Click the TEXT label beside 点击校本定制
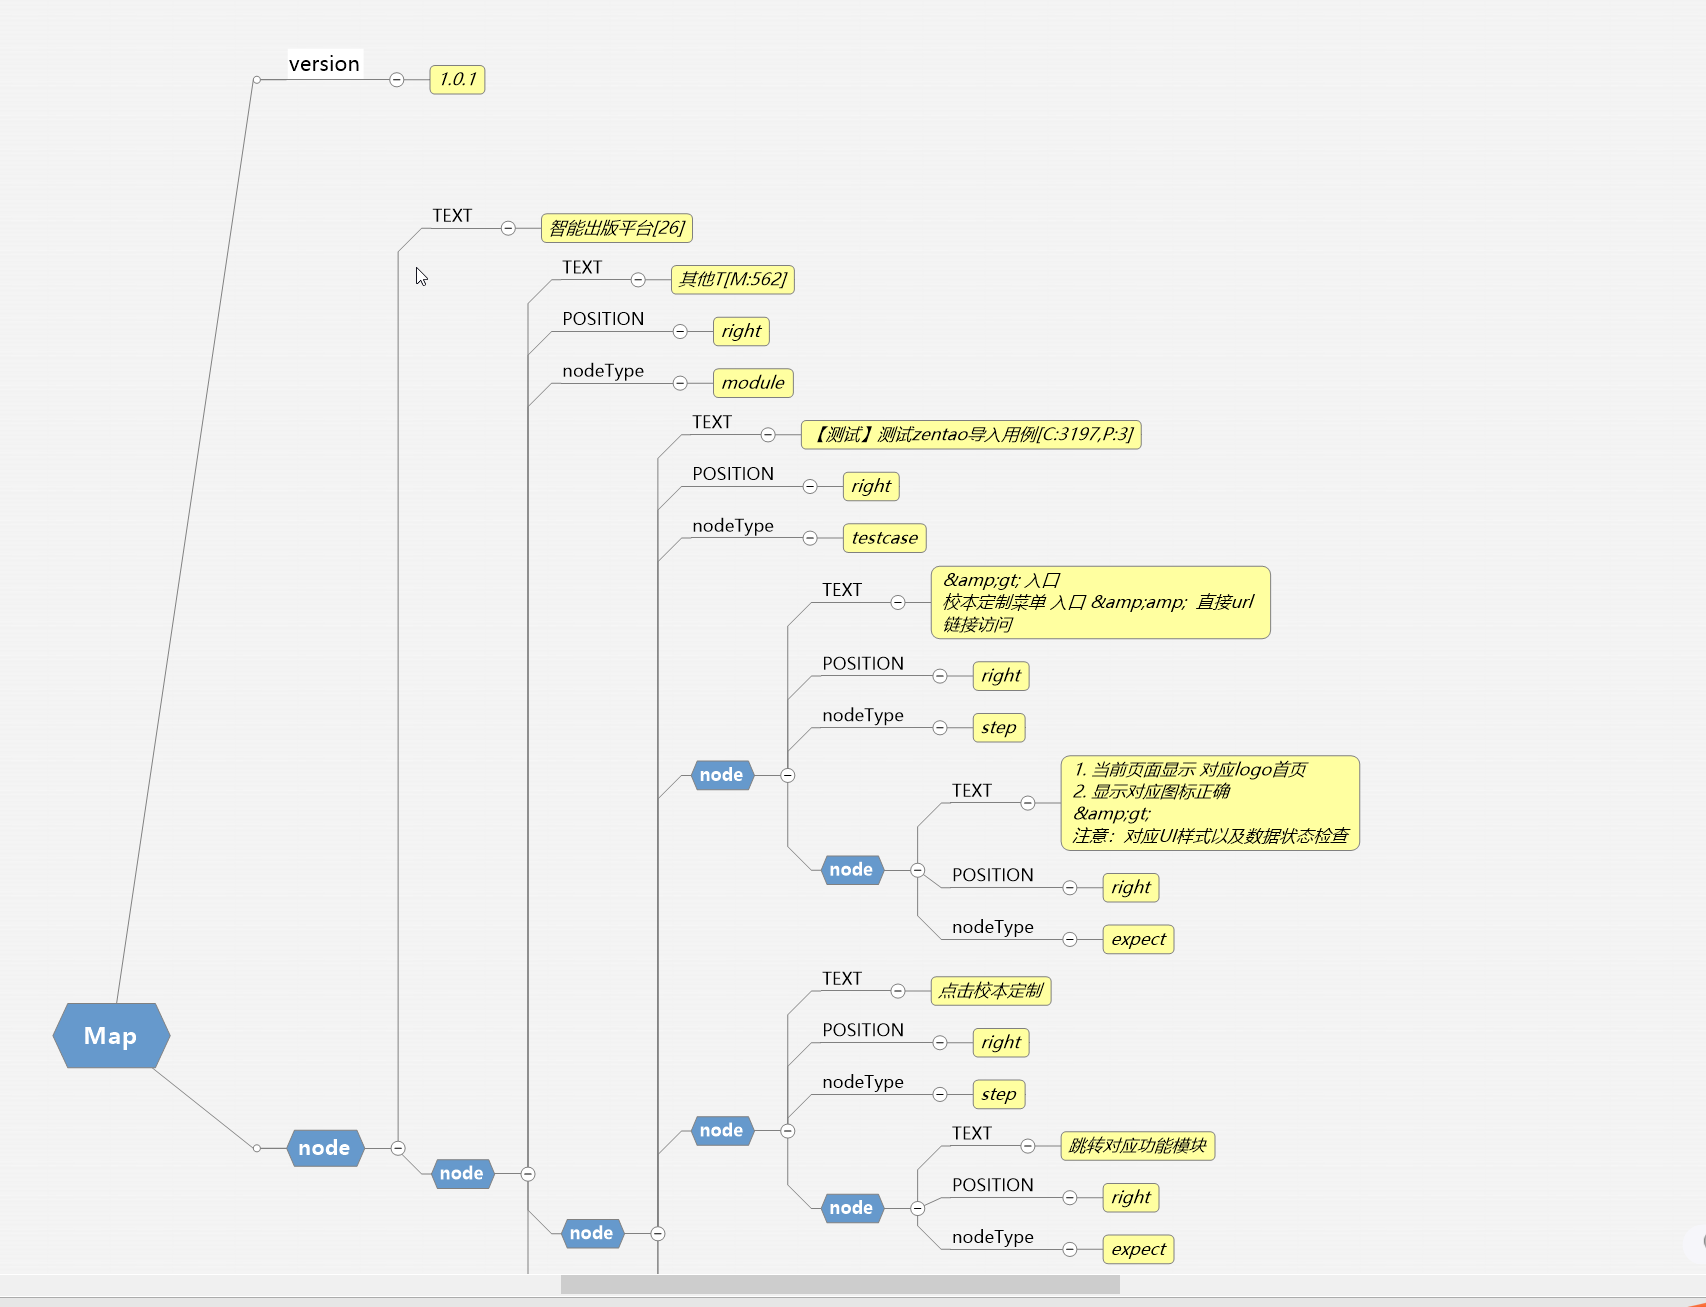This screenshot has width=1706, height=1307. point(842,979)
